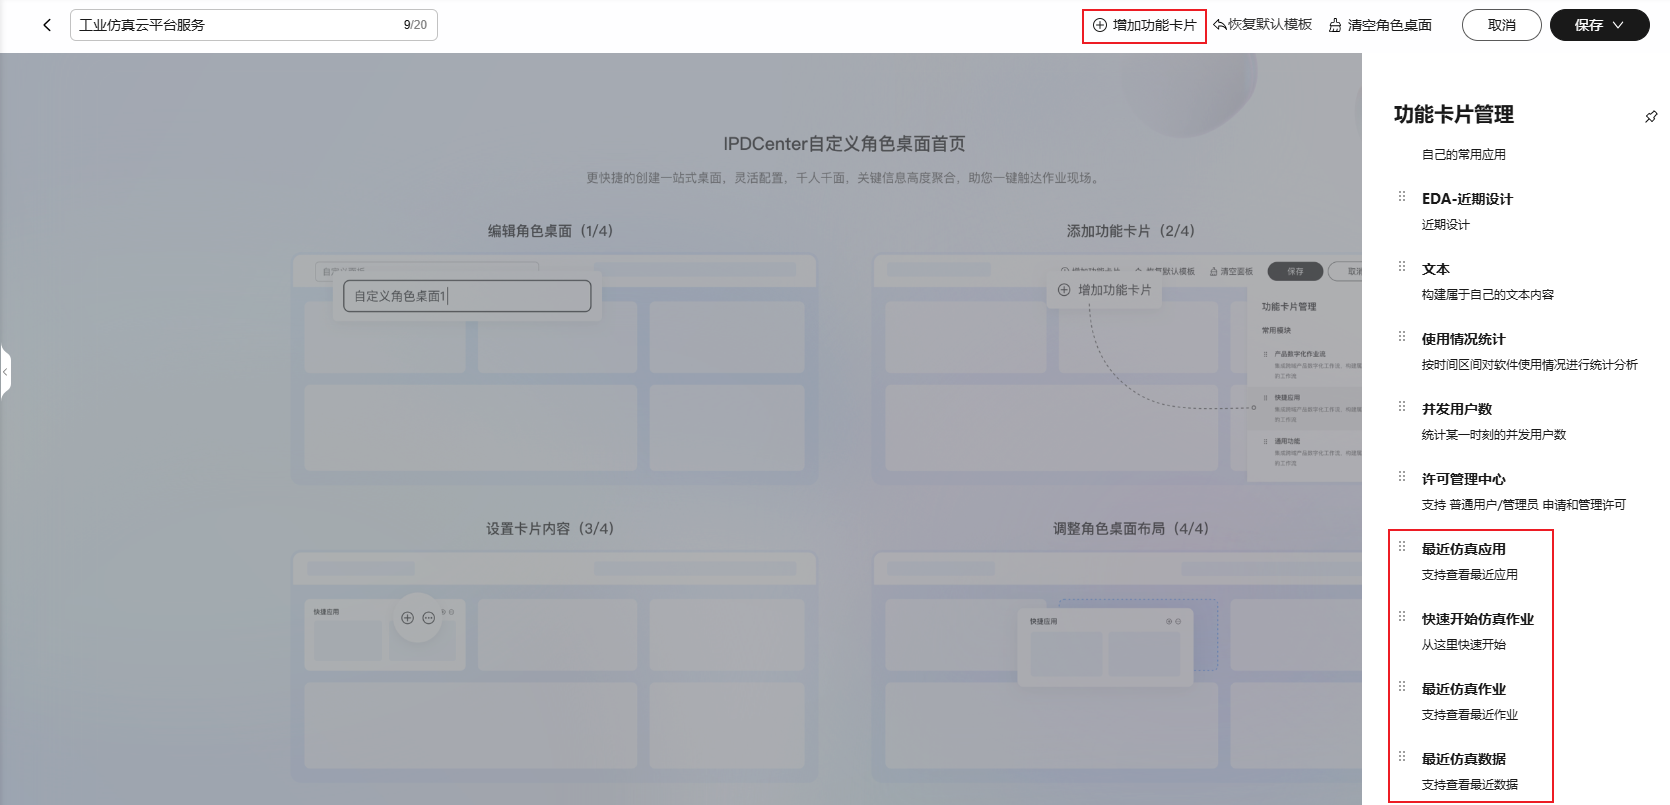Screen dimensions: 1670x805
Task: Click the 调整角色桌面布局 (4/4) guide thumbnail
Action: click(x=1117, y=667)
